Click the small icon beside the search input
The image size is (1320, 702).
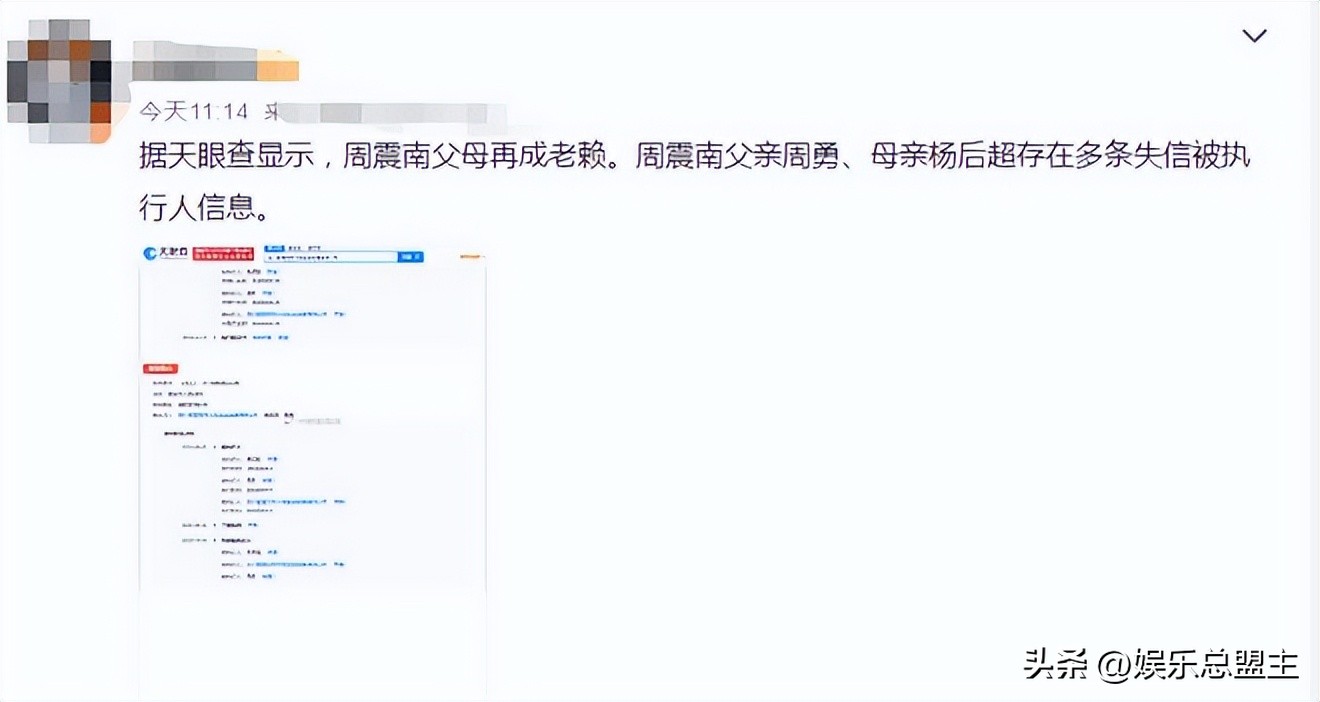[x=270, y=258]
